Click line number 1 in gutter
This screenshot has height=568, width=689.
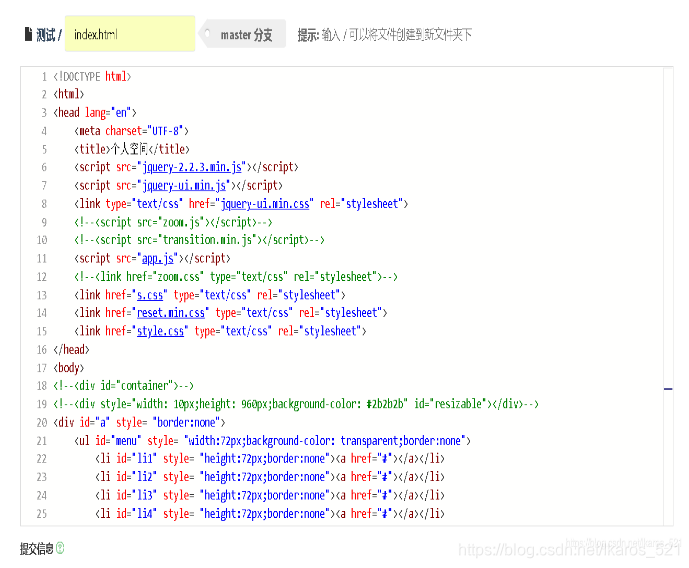(44, 77)
